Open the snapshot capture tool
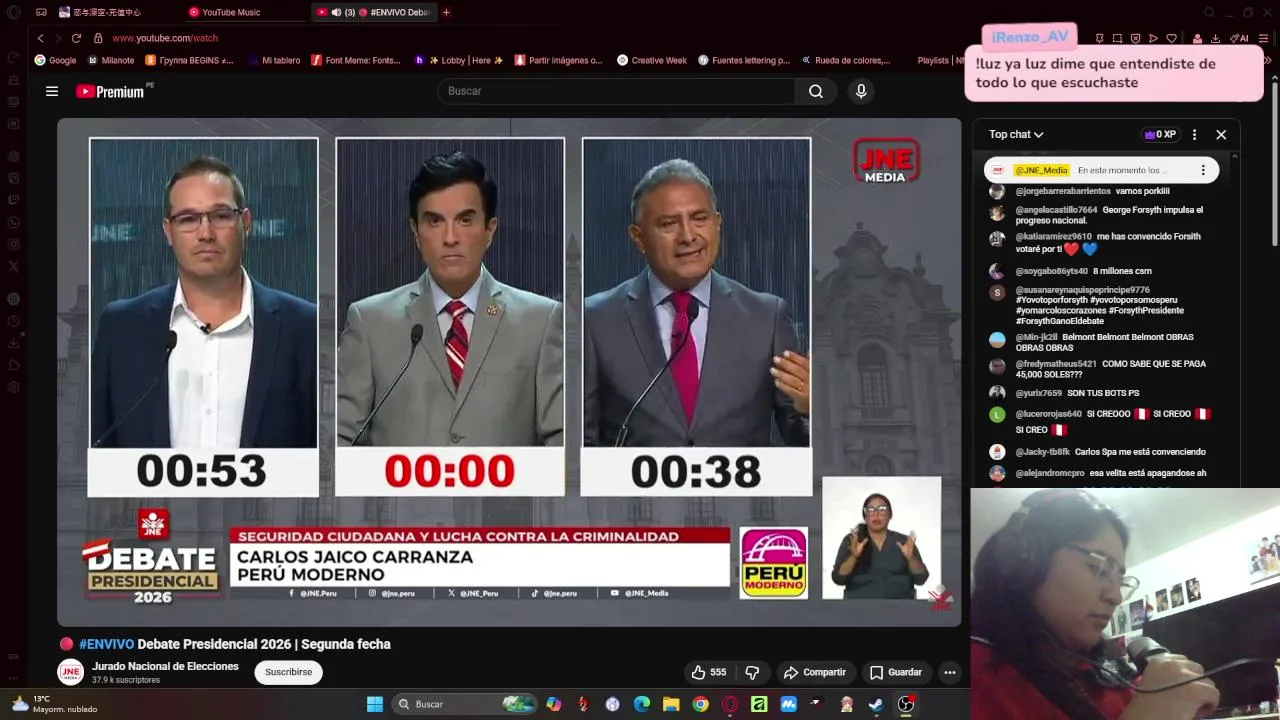 [x=1117, y=38]
